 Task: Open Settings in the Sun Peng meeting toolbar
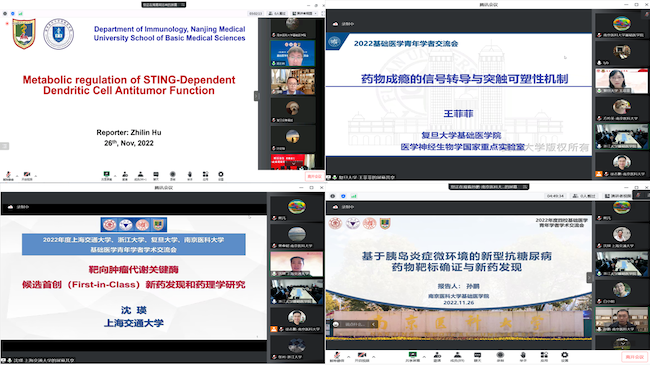click(x=564, y=356)
